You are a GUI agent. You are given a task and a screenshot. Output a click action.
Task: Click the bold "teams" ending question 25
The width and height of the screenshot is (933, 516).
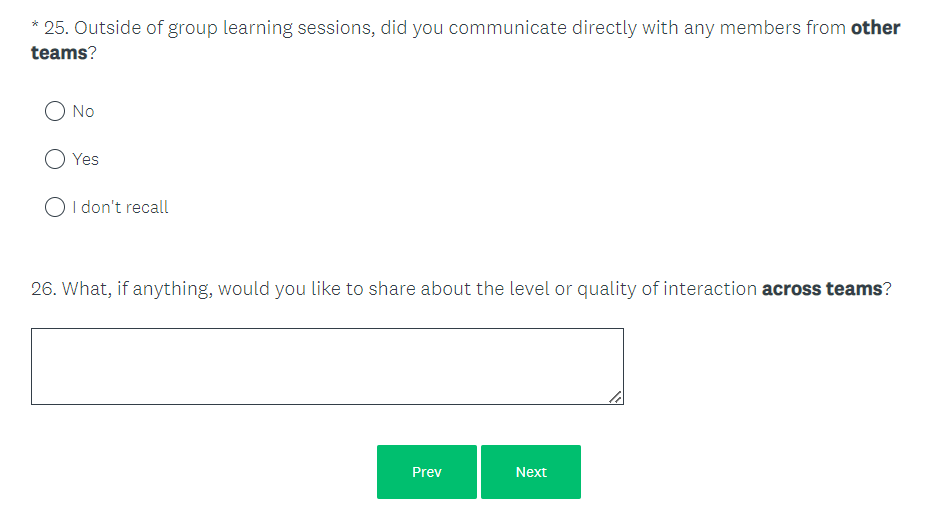(x=59, y=53)
